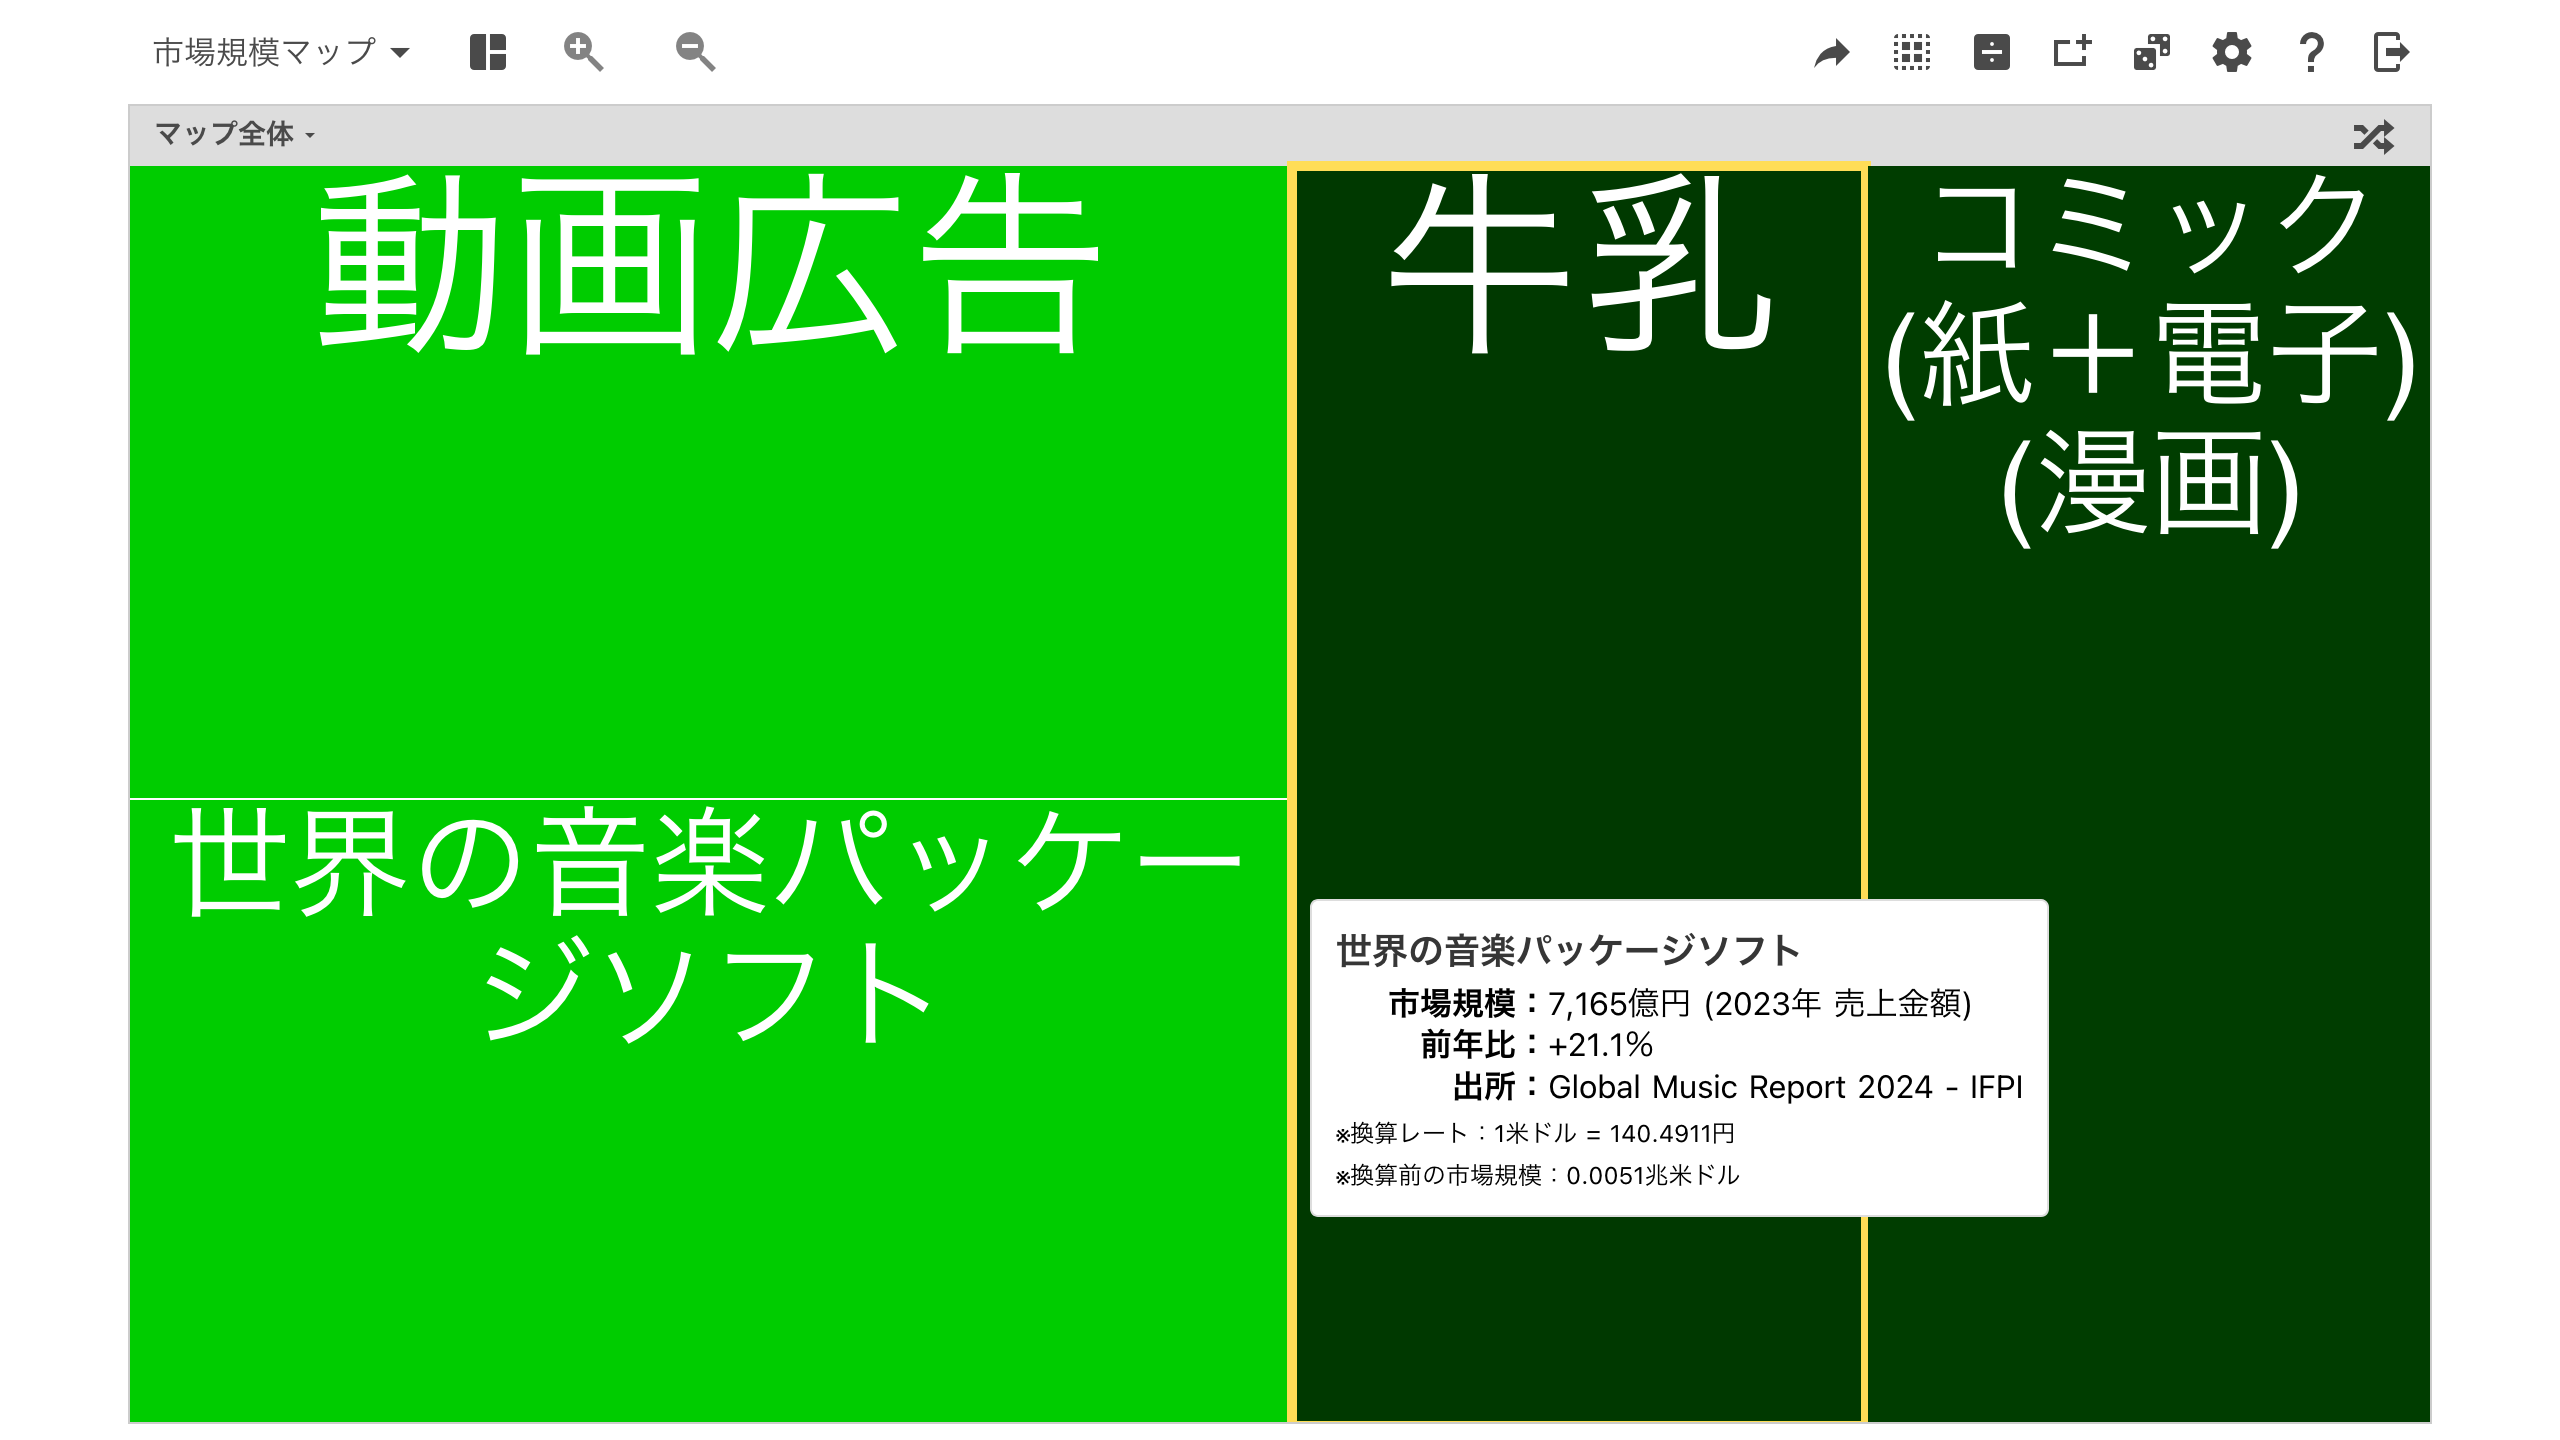This screenshot has width=2560, height=1440.
Task: Click the zoom out magnifier icon
Action: coord(695,52)
